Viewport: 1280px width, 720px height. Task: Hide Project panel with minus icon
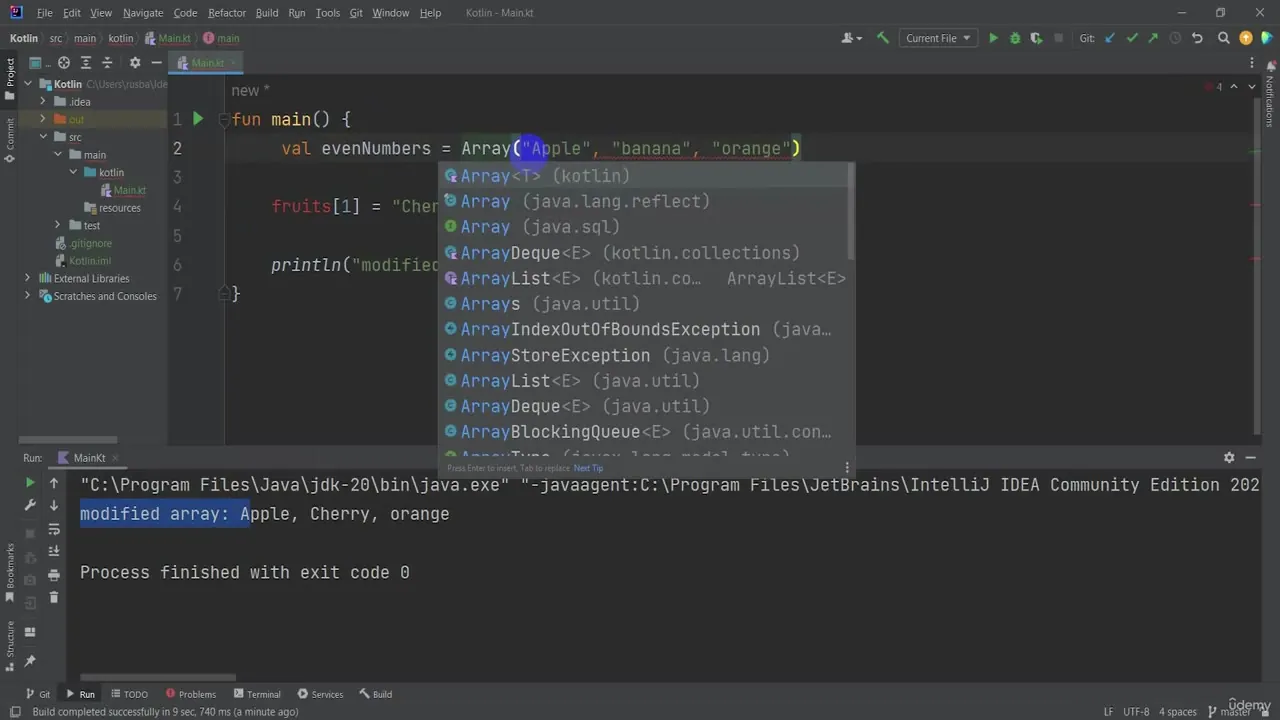(x=156, y=62)
